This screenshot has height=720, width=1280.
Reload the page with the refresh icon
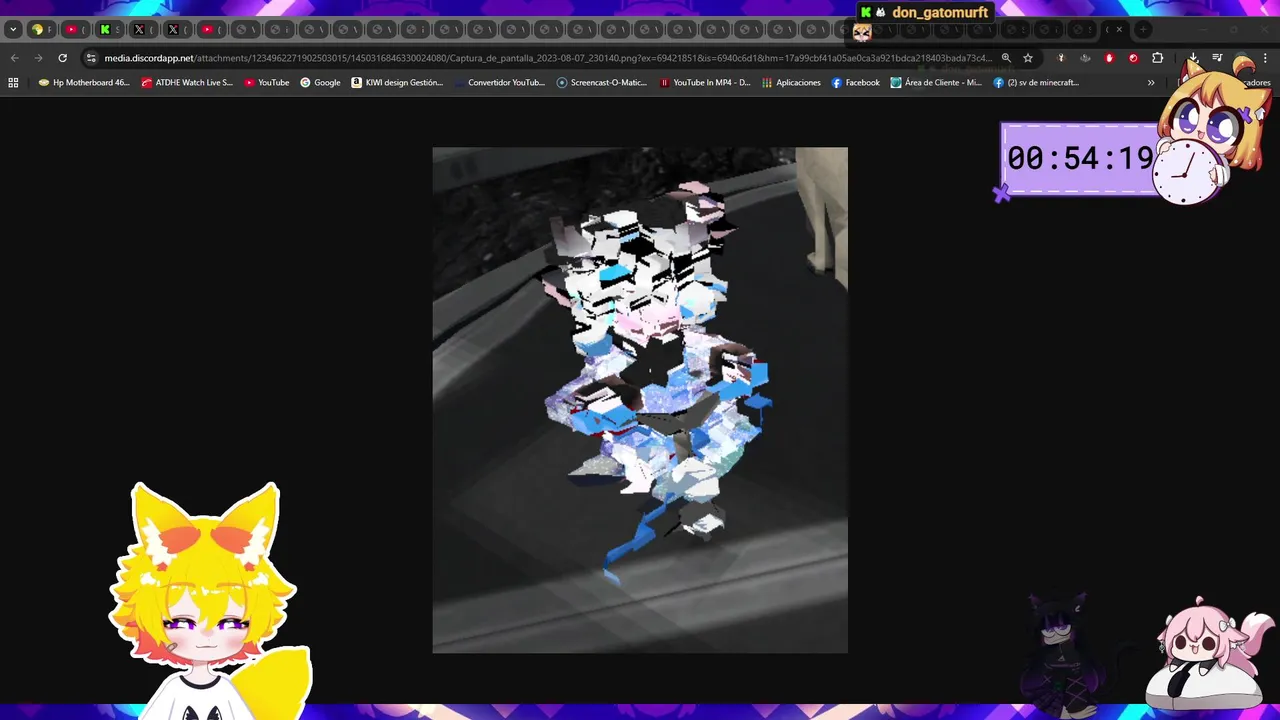(x=62, y=58)
